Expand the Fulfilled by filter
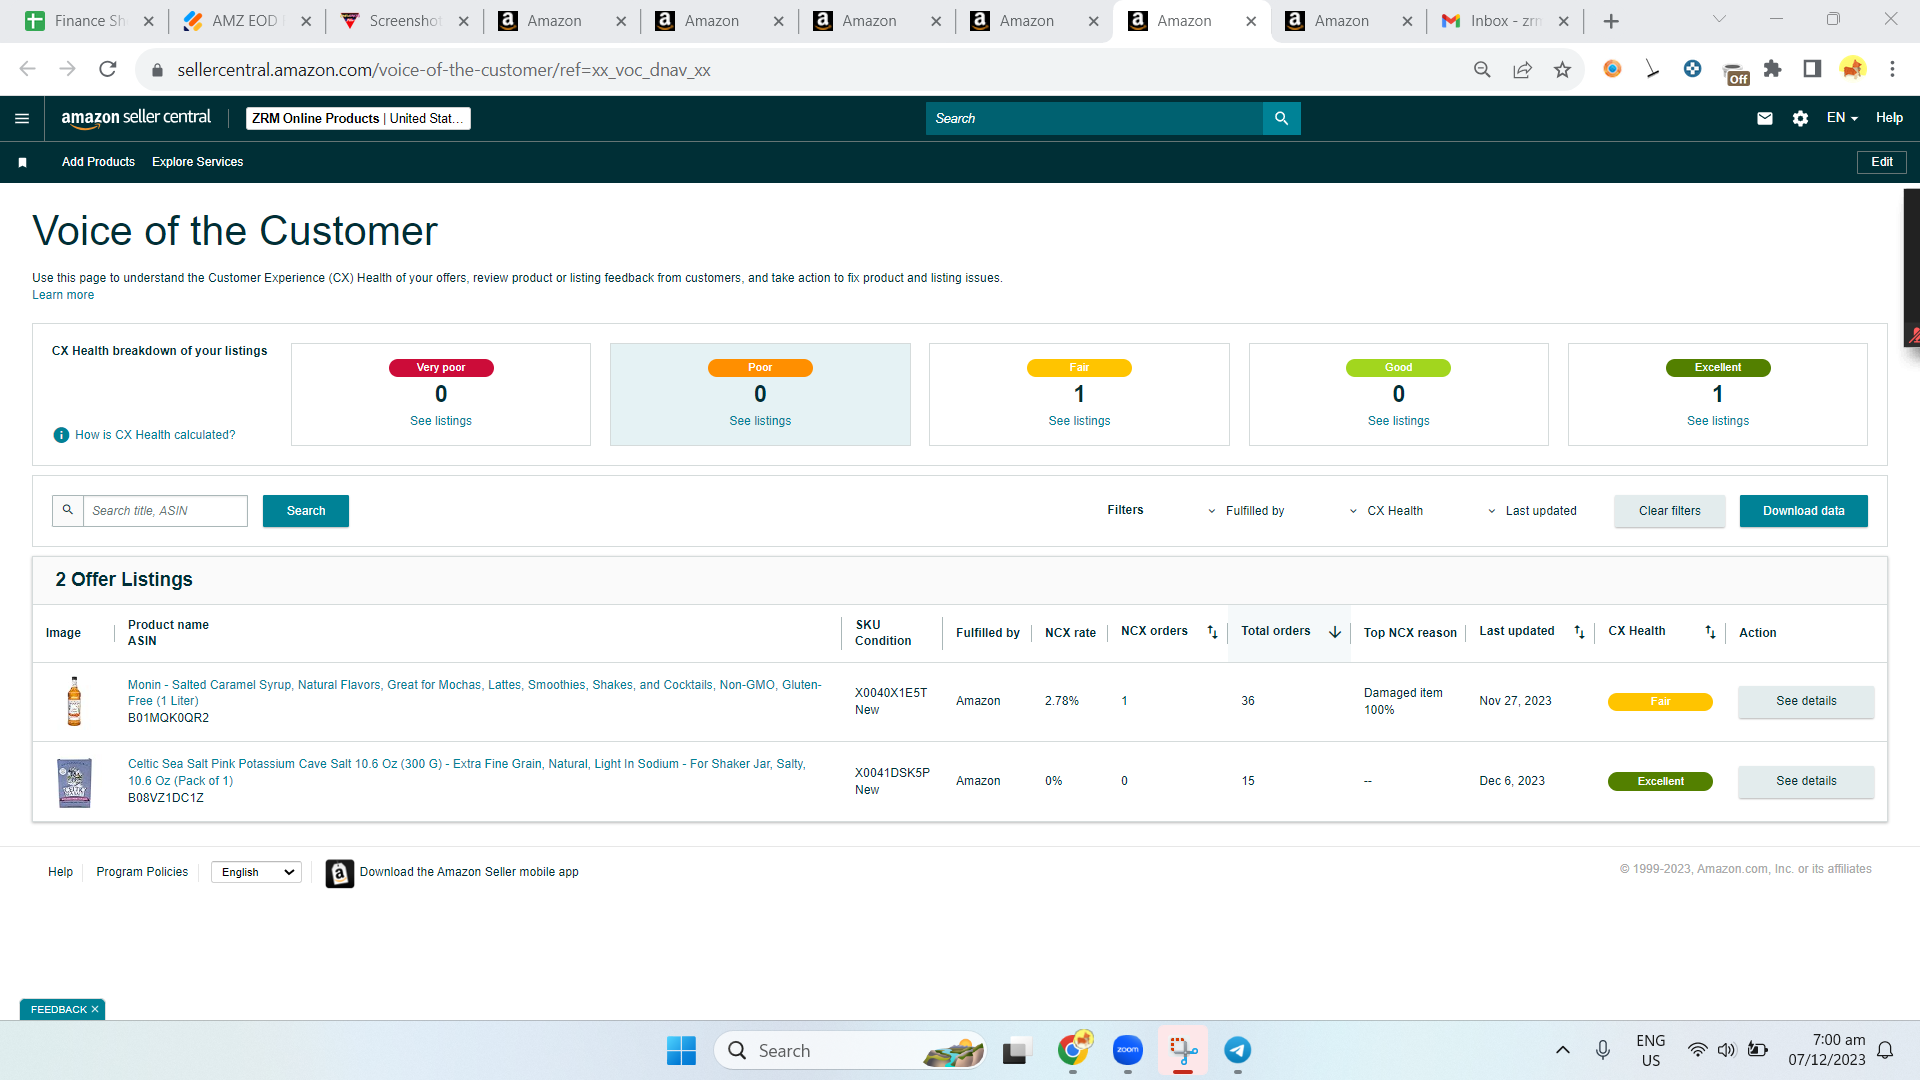The height and width of the screenshot is (1080, 1920). point(1247,511)
